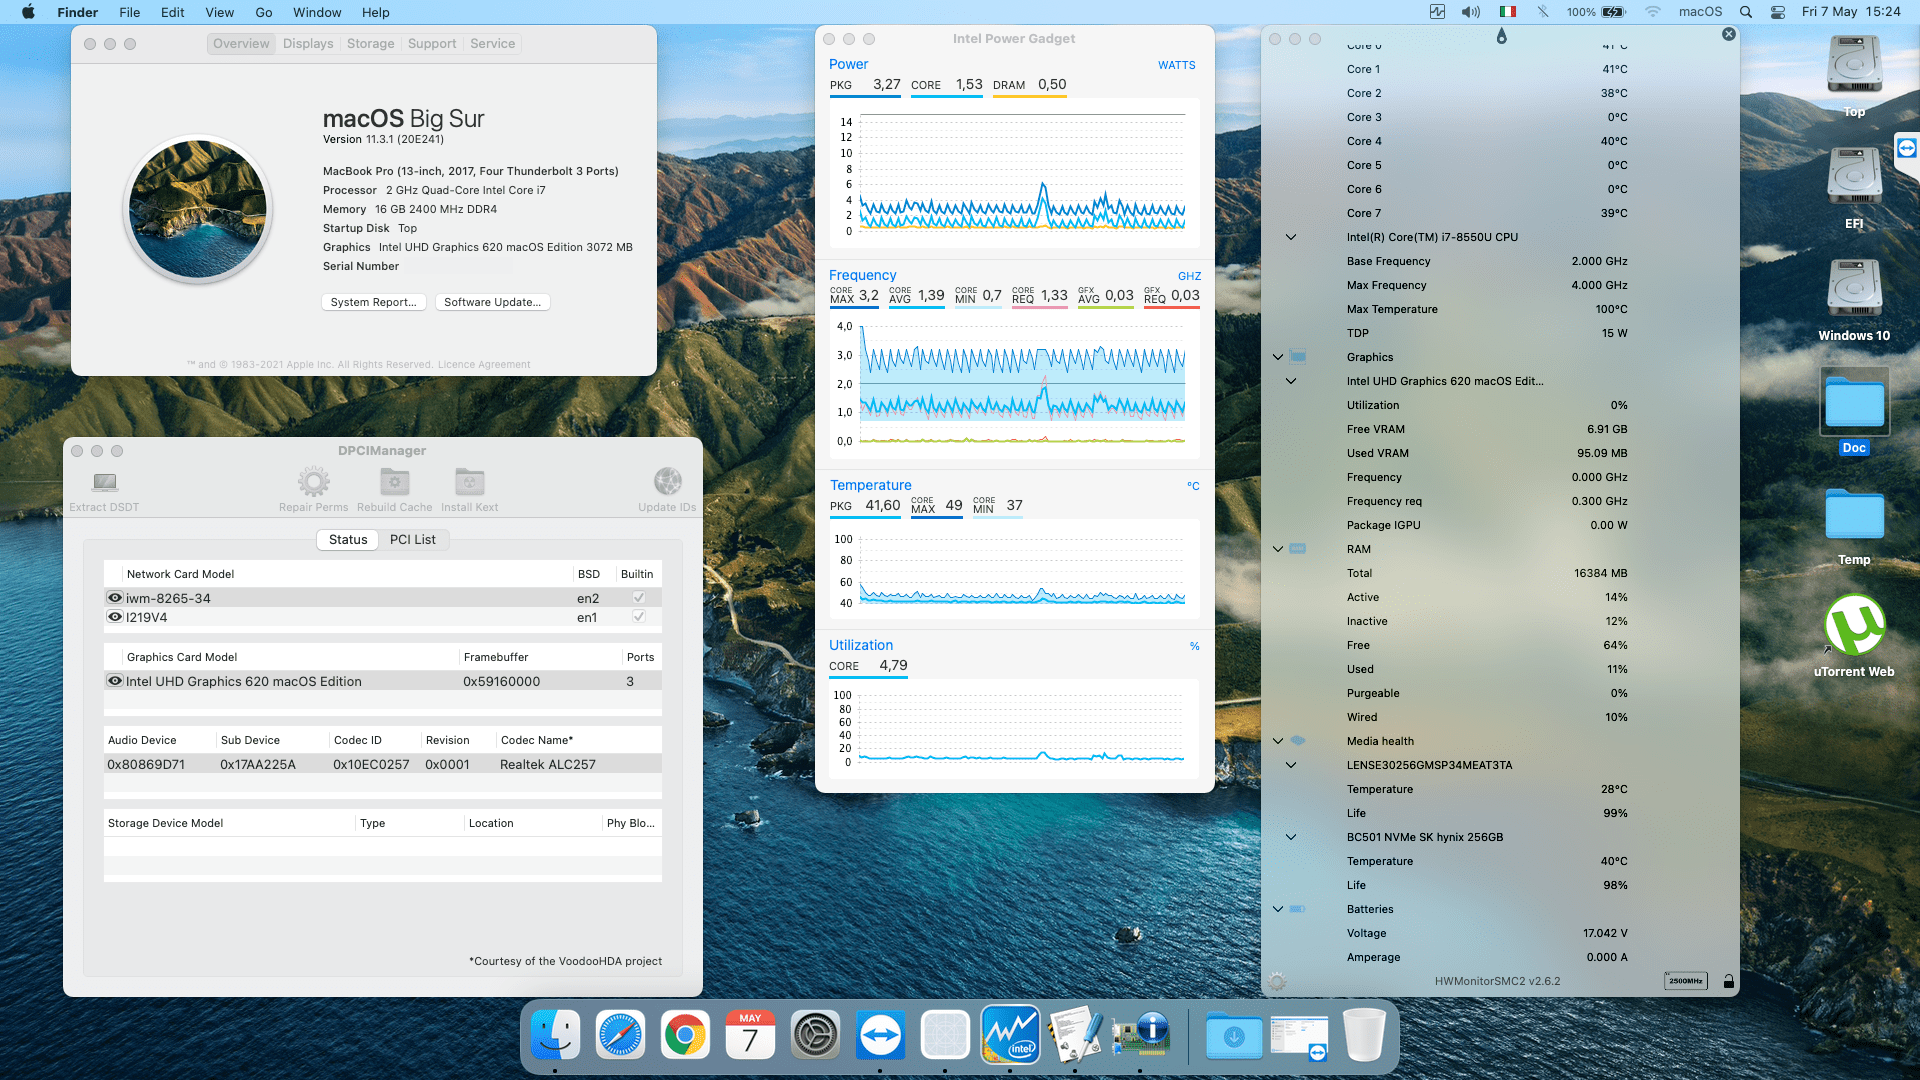
Task: Click eye icon beside I219V4
Action: (x=115, y=617)
